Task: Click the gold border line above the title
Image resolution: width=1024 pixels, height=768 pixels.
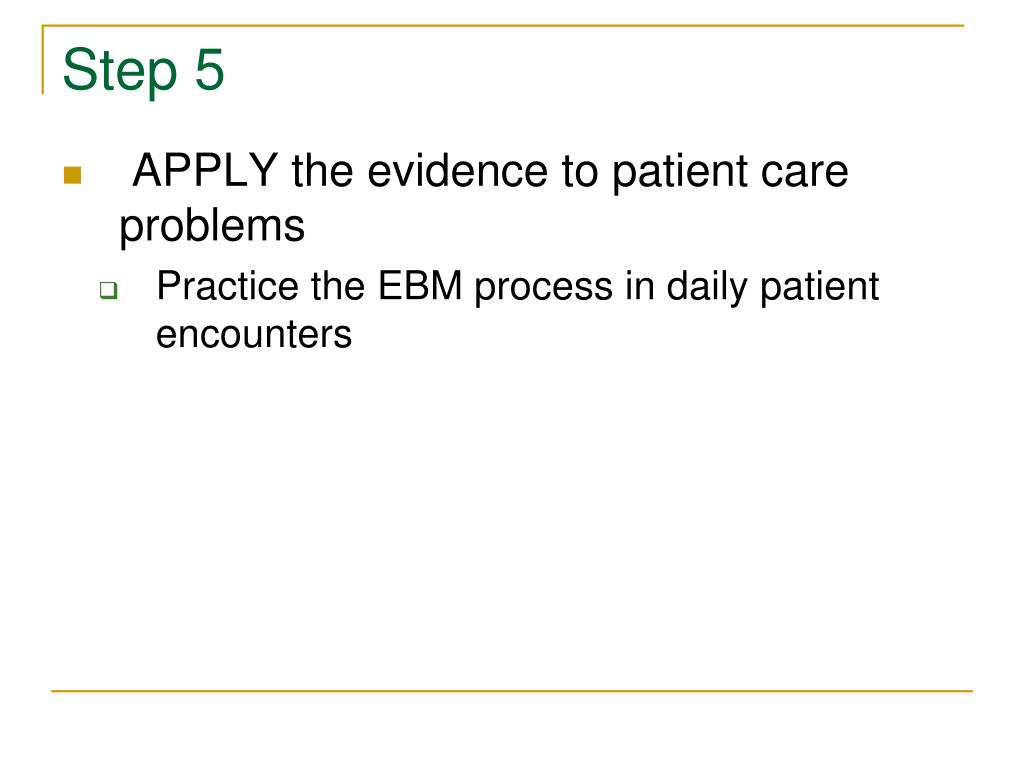Action: (x=503, y=26)
